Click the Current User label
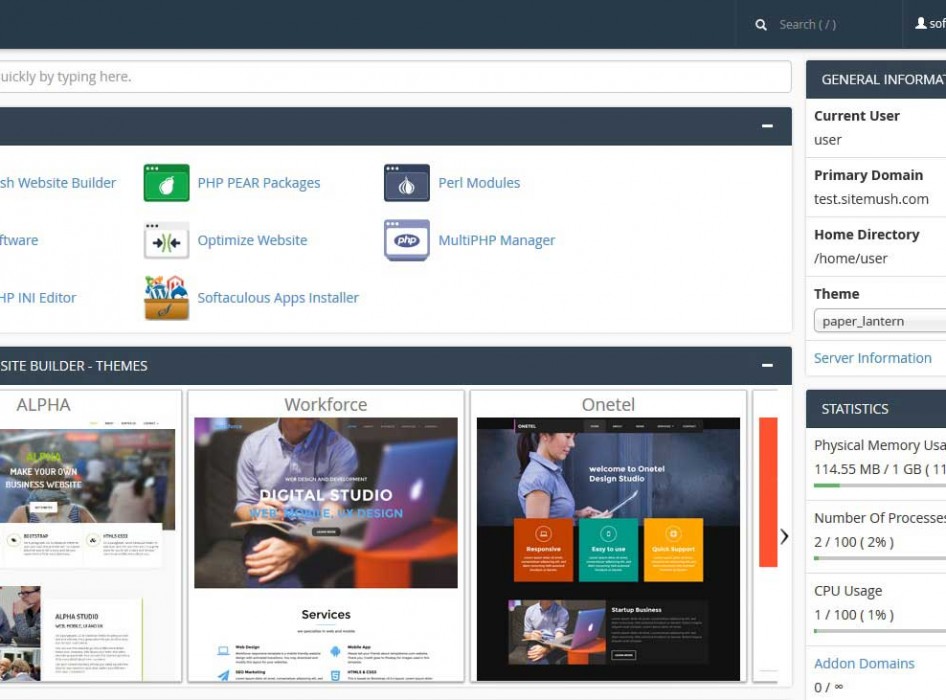The width and height of the screenshot is (946, 700). point(857,116)
